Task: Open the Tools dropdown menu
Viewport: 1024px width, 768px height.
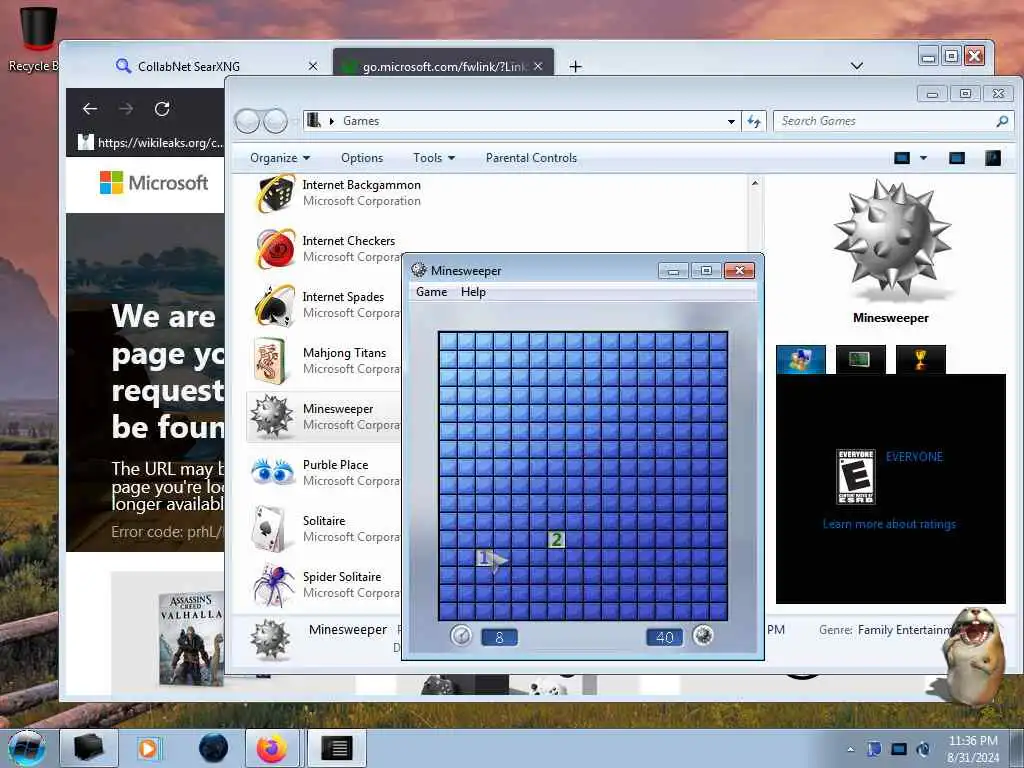Action: click(x=434, y=158)
